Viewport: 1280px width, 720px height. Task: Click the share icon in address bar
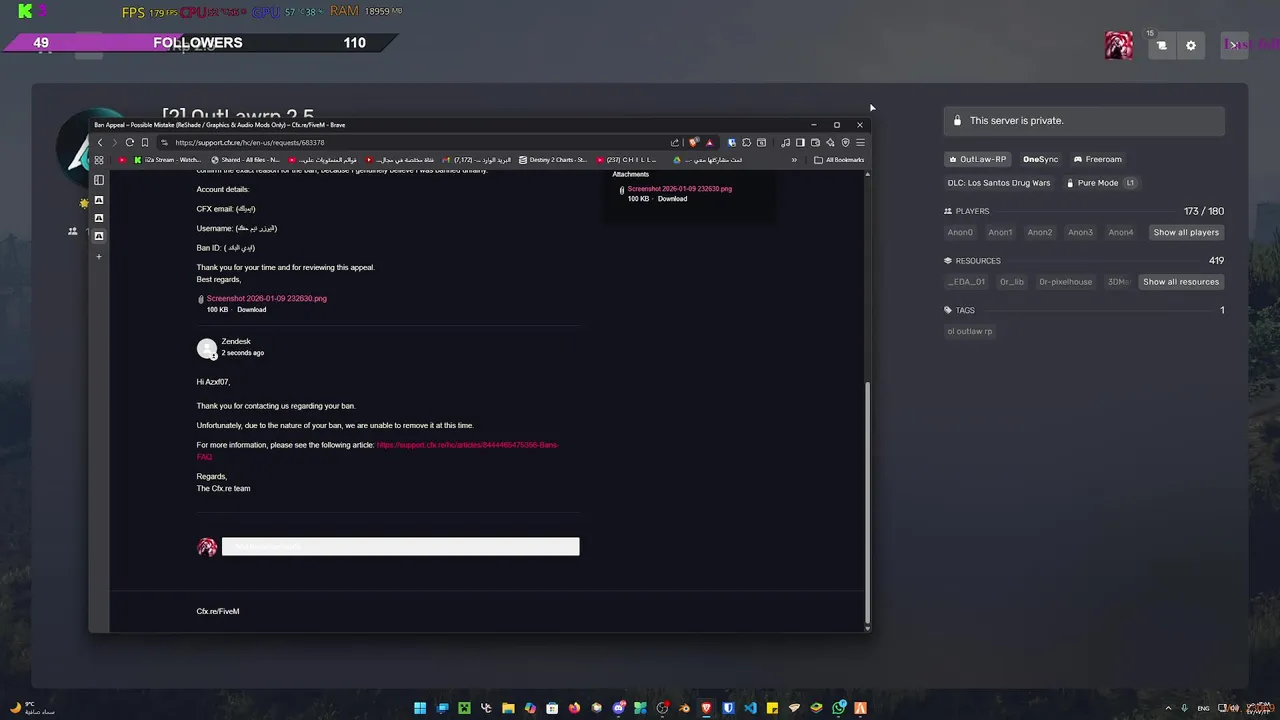(x=675, y=142)
